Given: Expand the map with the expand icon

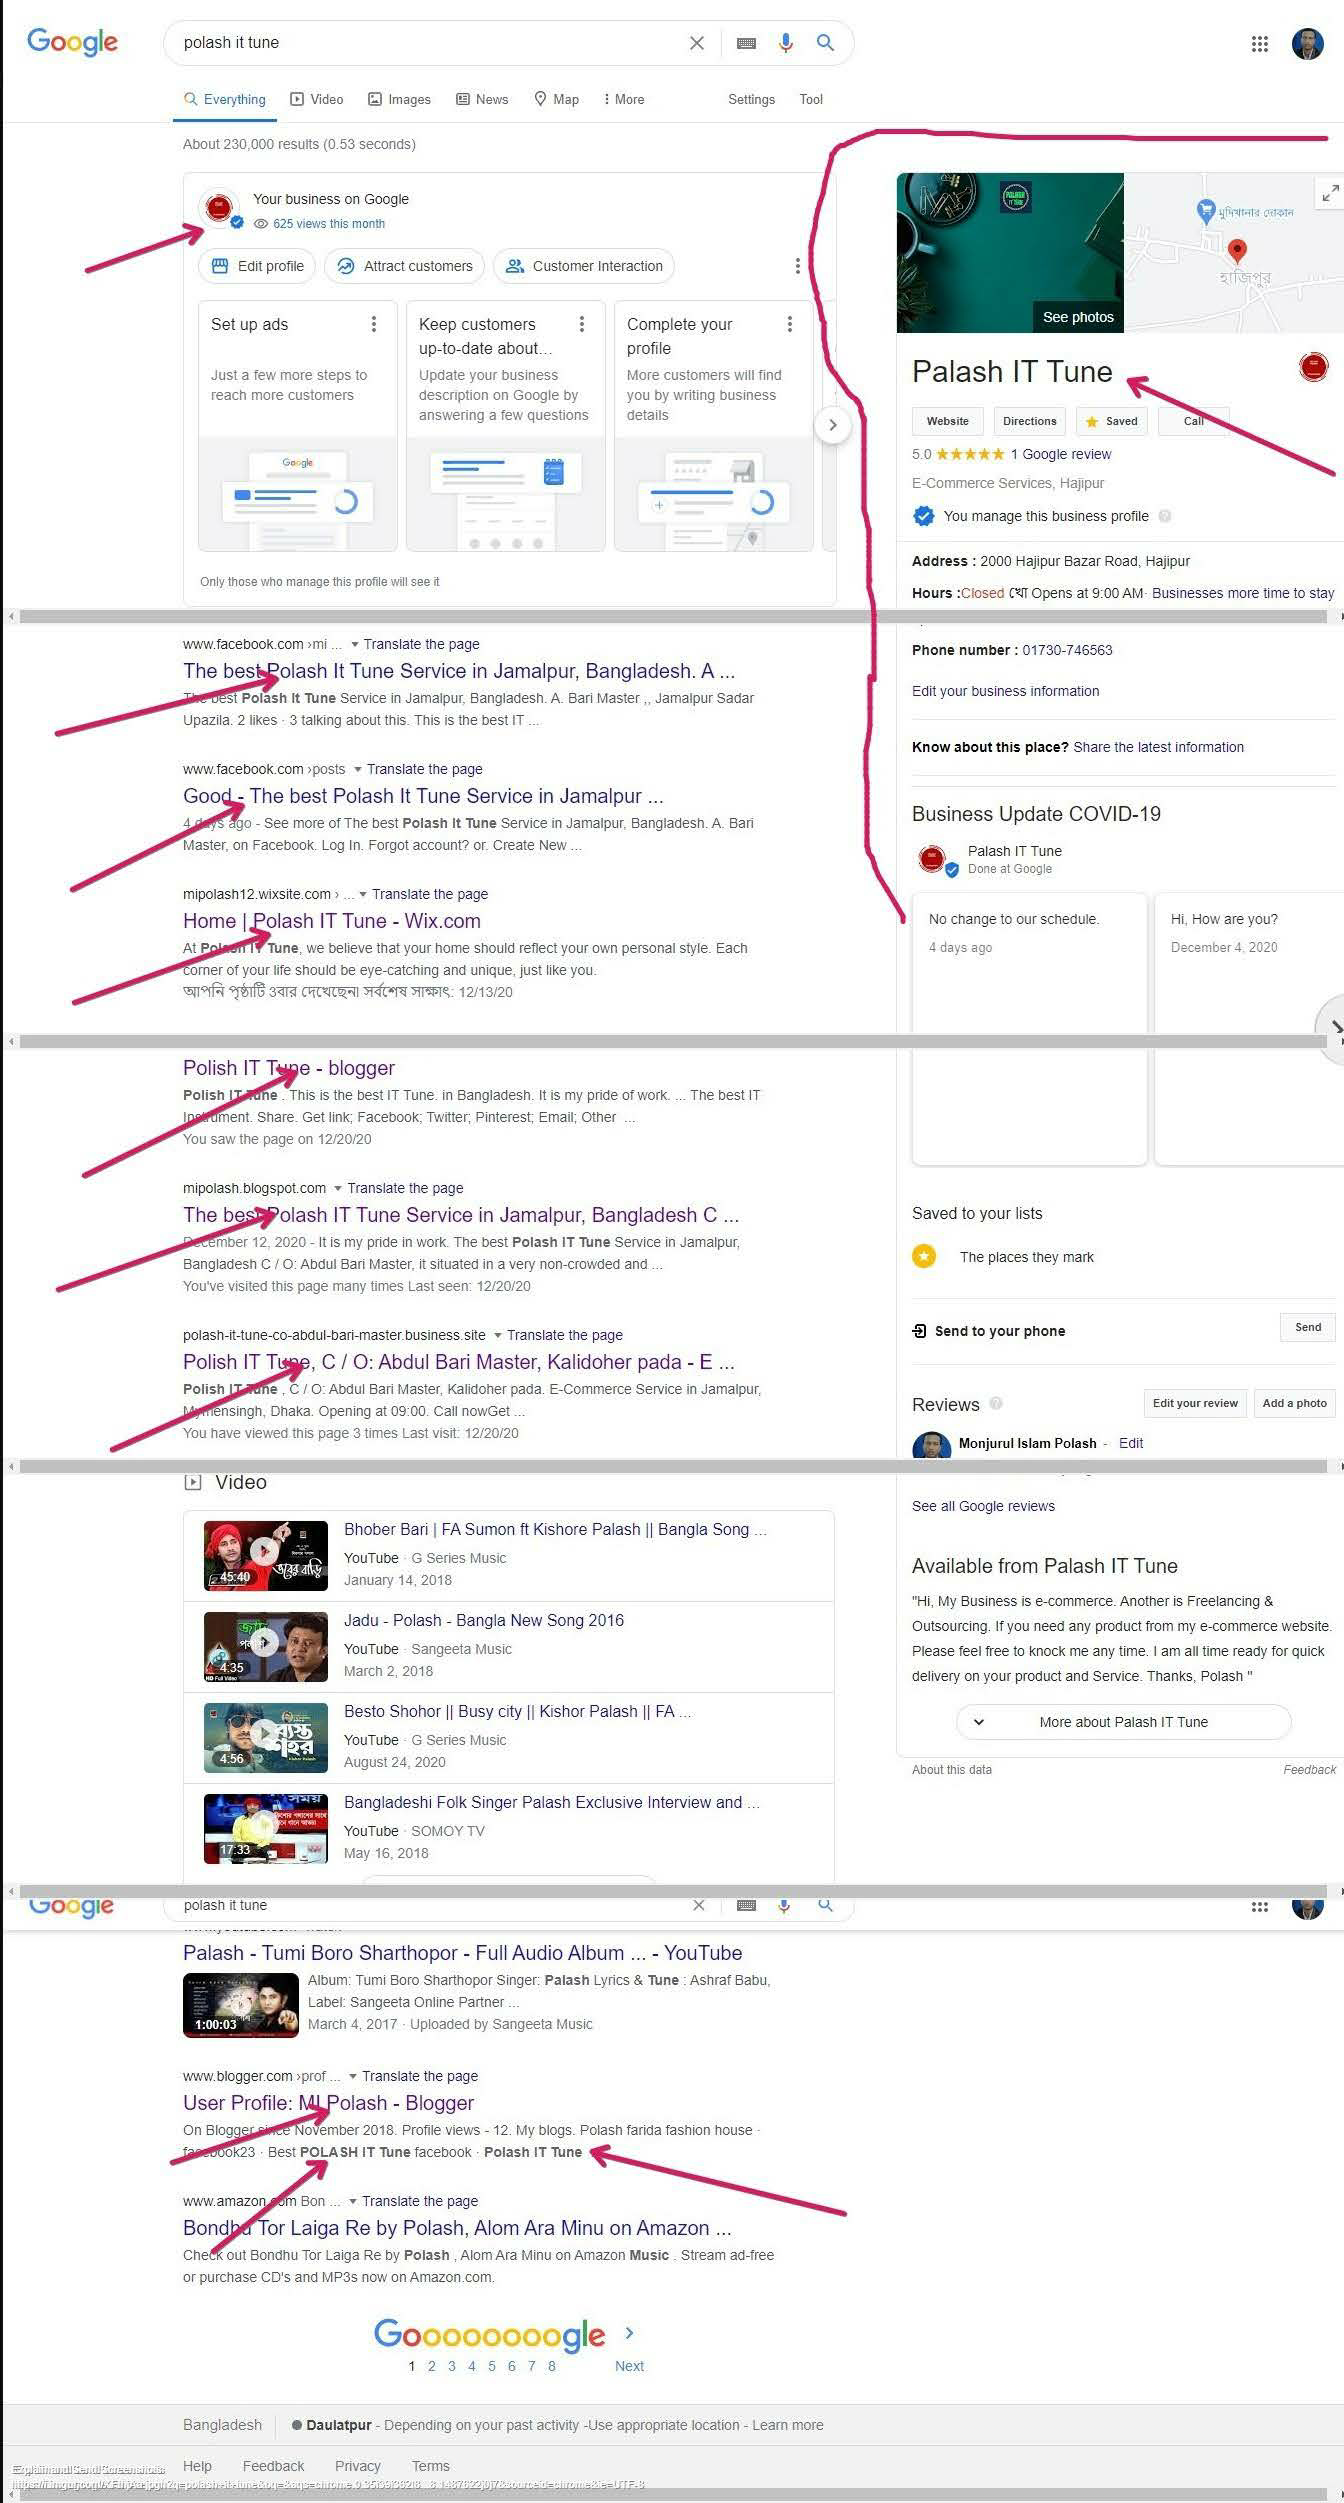Looking at the screenshot, I should 1329,193.
